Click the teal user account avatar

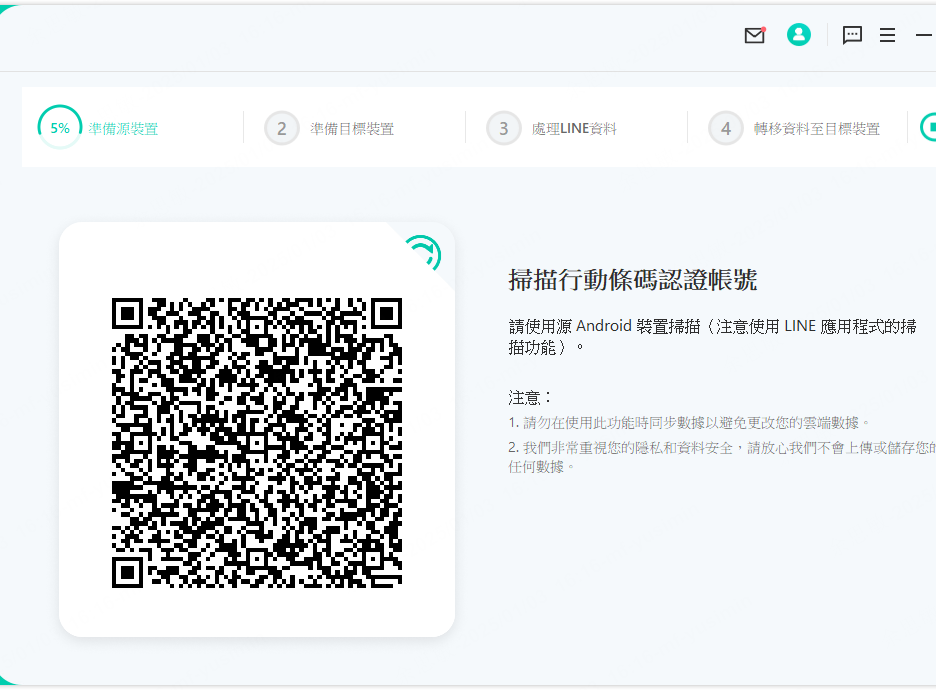pyautogui.click(x=798, y=35)
